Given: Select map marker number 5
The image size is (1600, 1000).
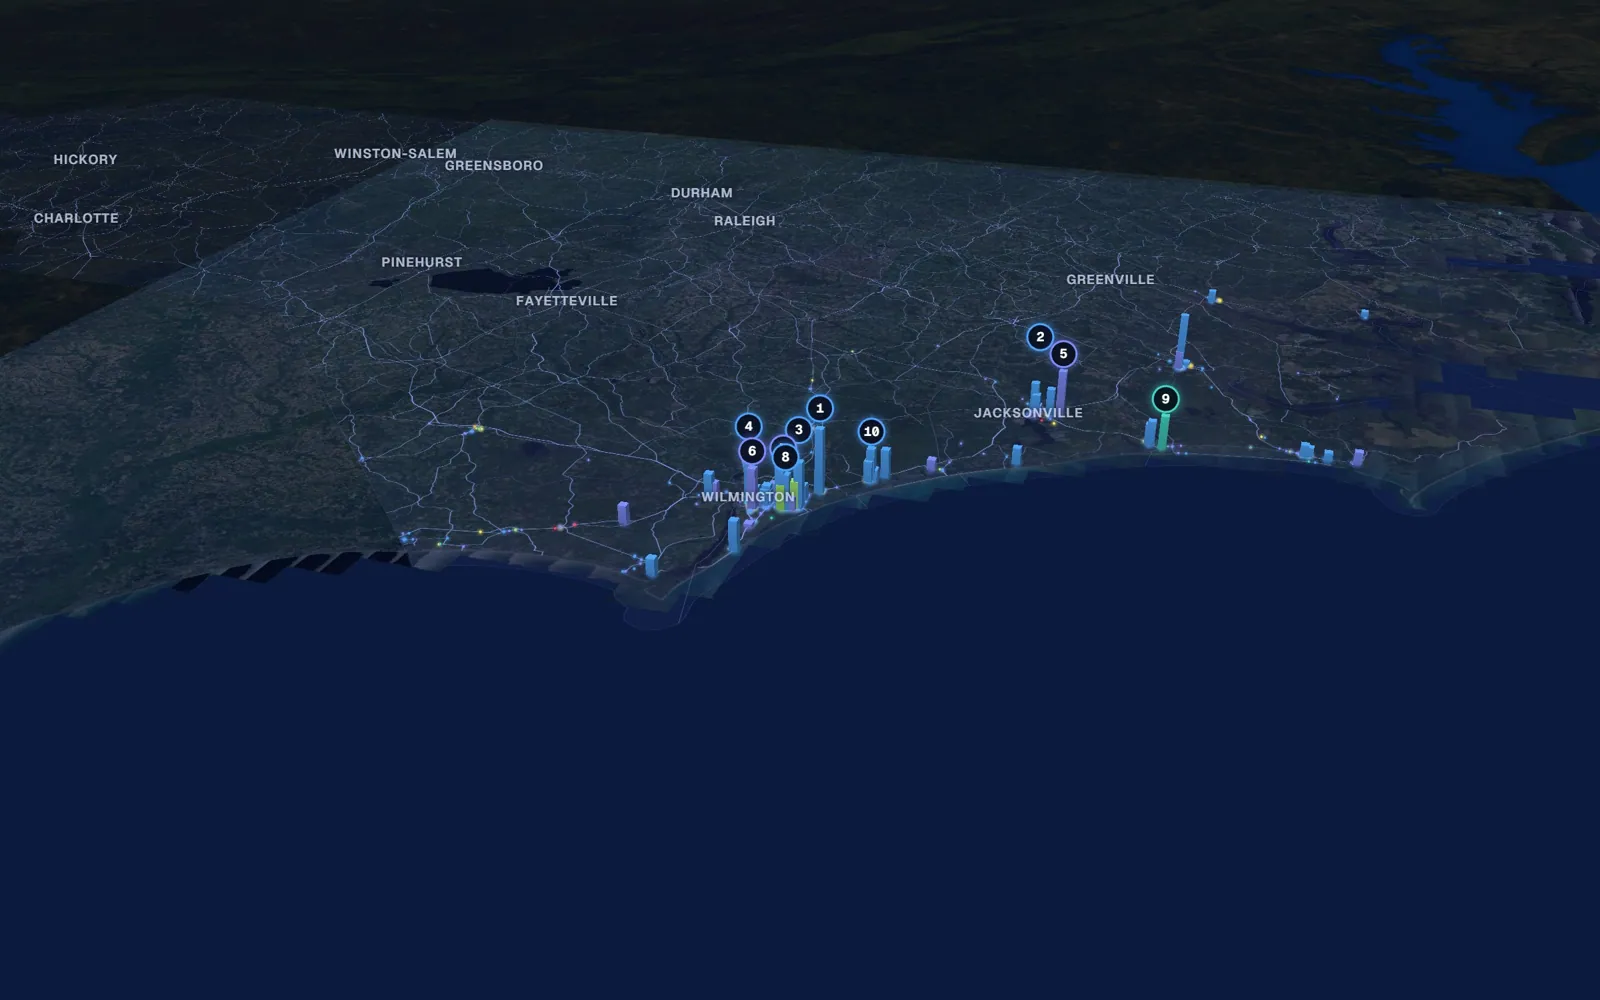Looking at the screenshot, I should click(1063, 353).
